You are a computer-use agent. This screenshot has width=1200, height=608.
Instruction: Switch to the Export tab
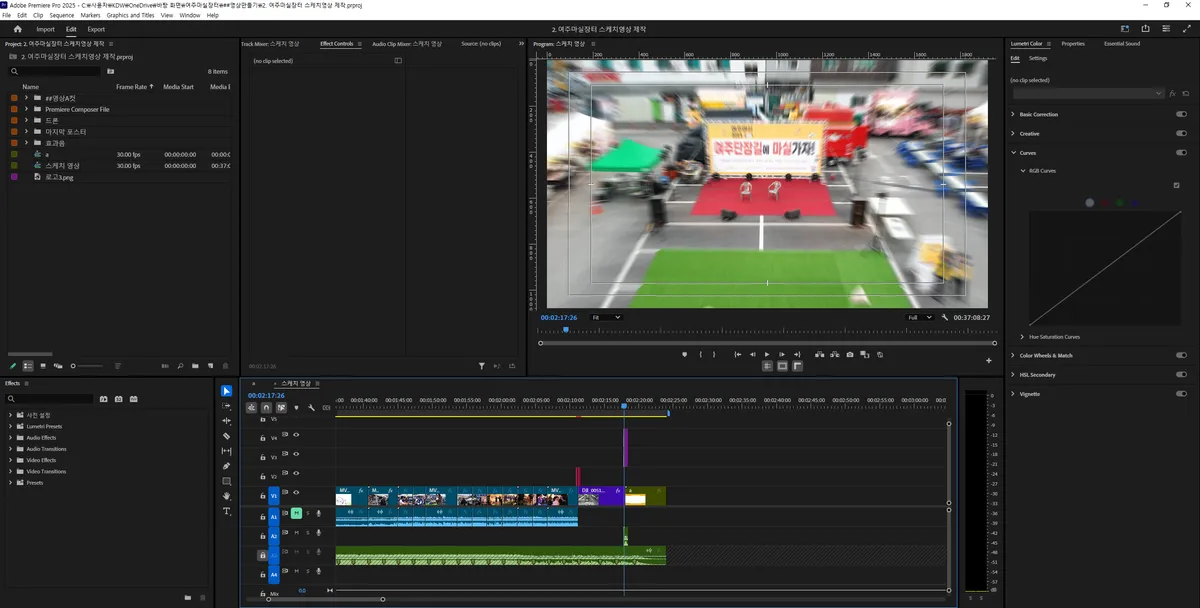[96, 29]
